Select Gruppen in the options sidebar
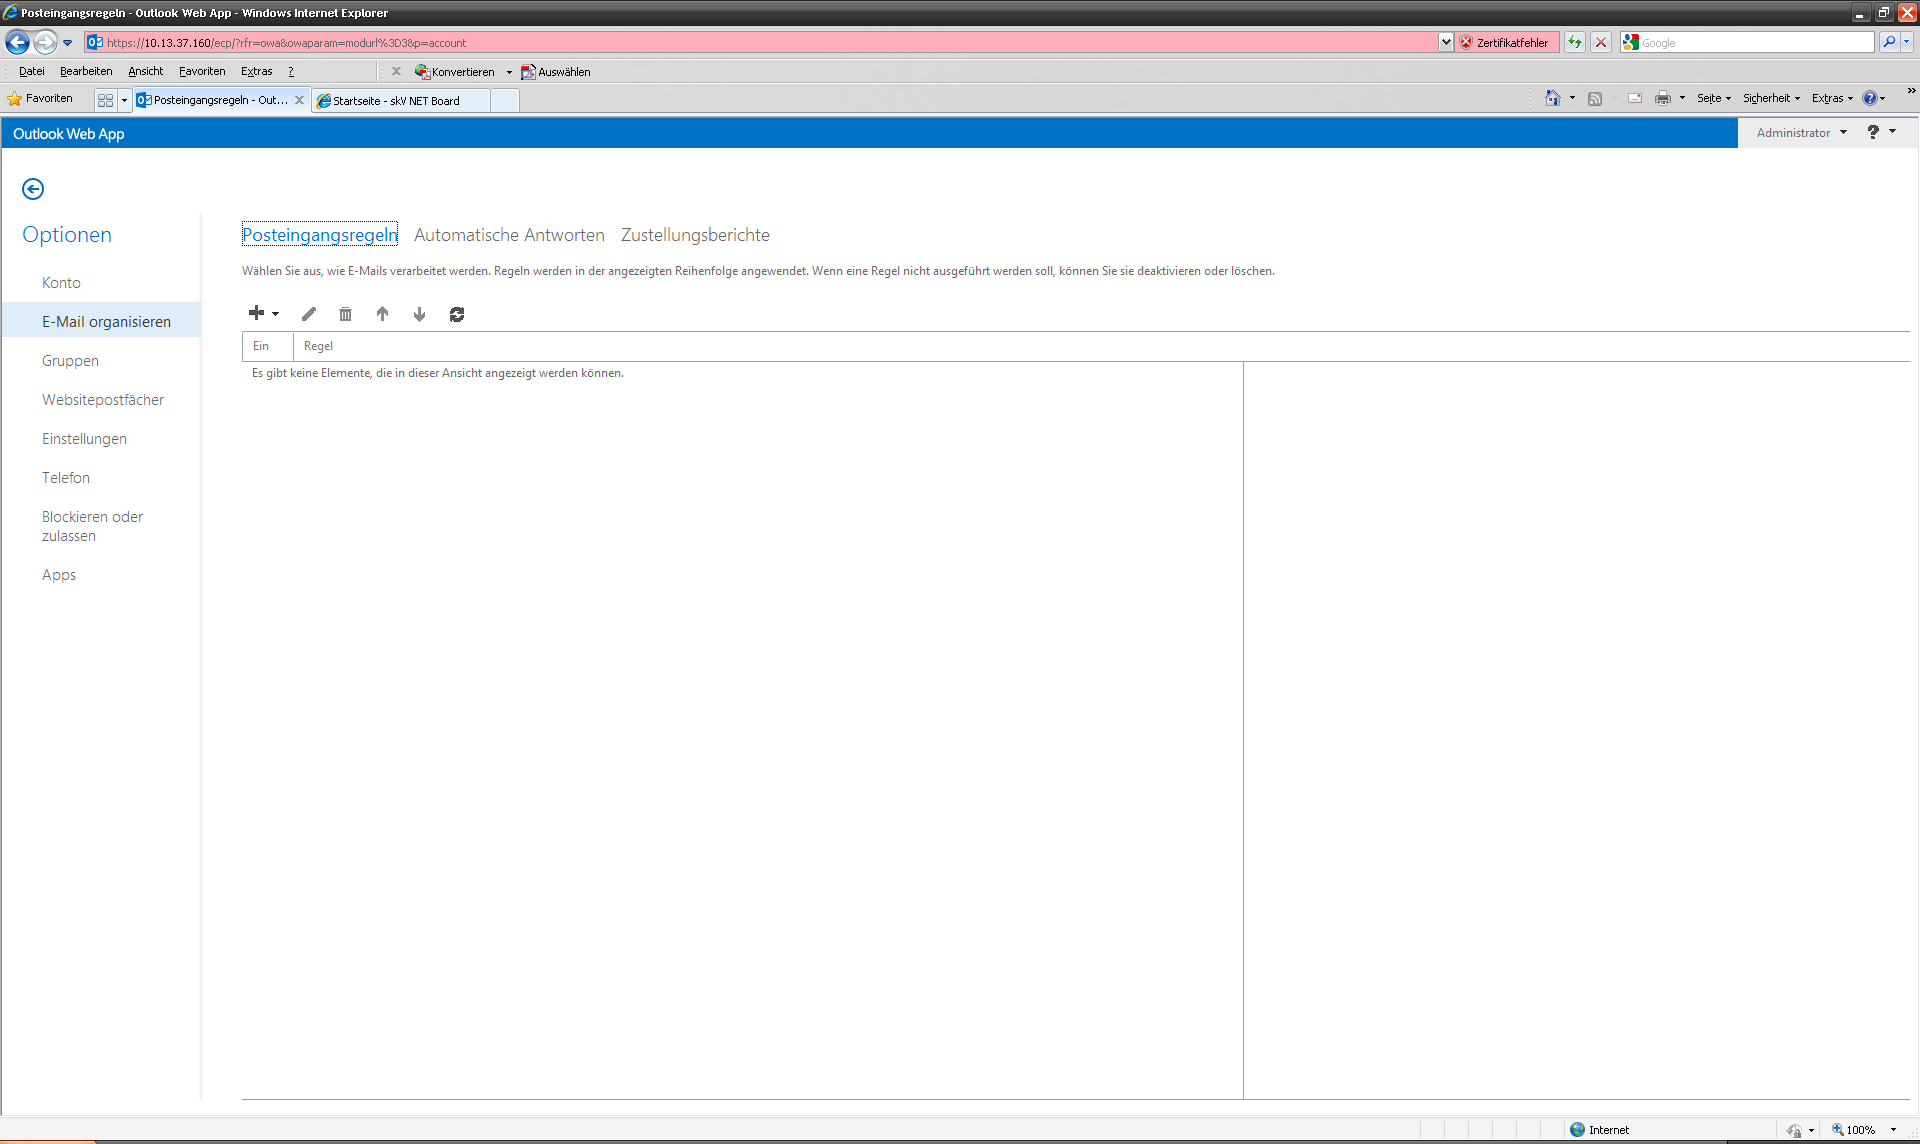 (x=70, y=361)
